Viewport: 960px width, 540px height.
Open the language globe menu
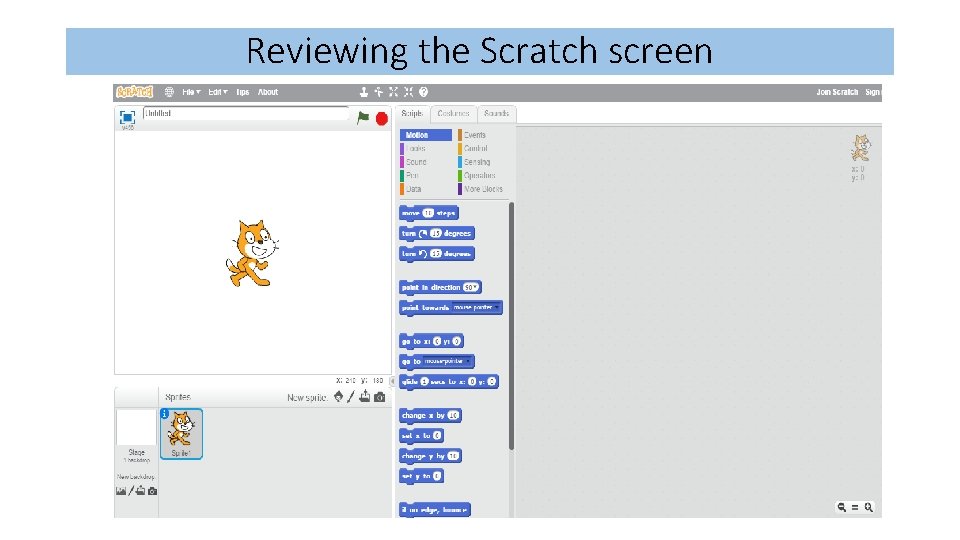[x=169, y=92]
